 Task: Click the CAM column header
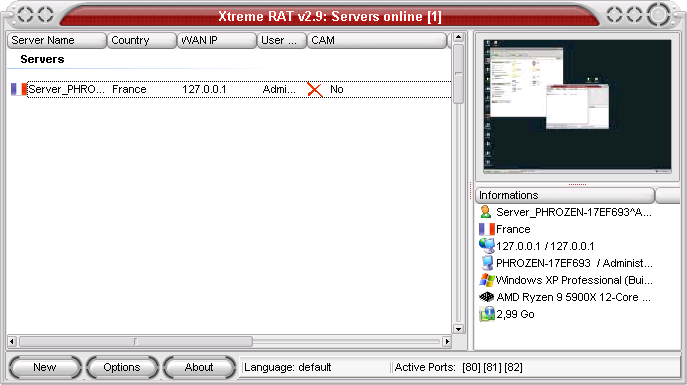377,40
